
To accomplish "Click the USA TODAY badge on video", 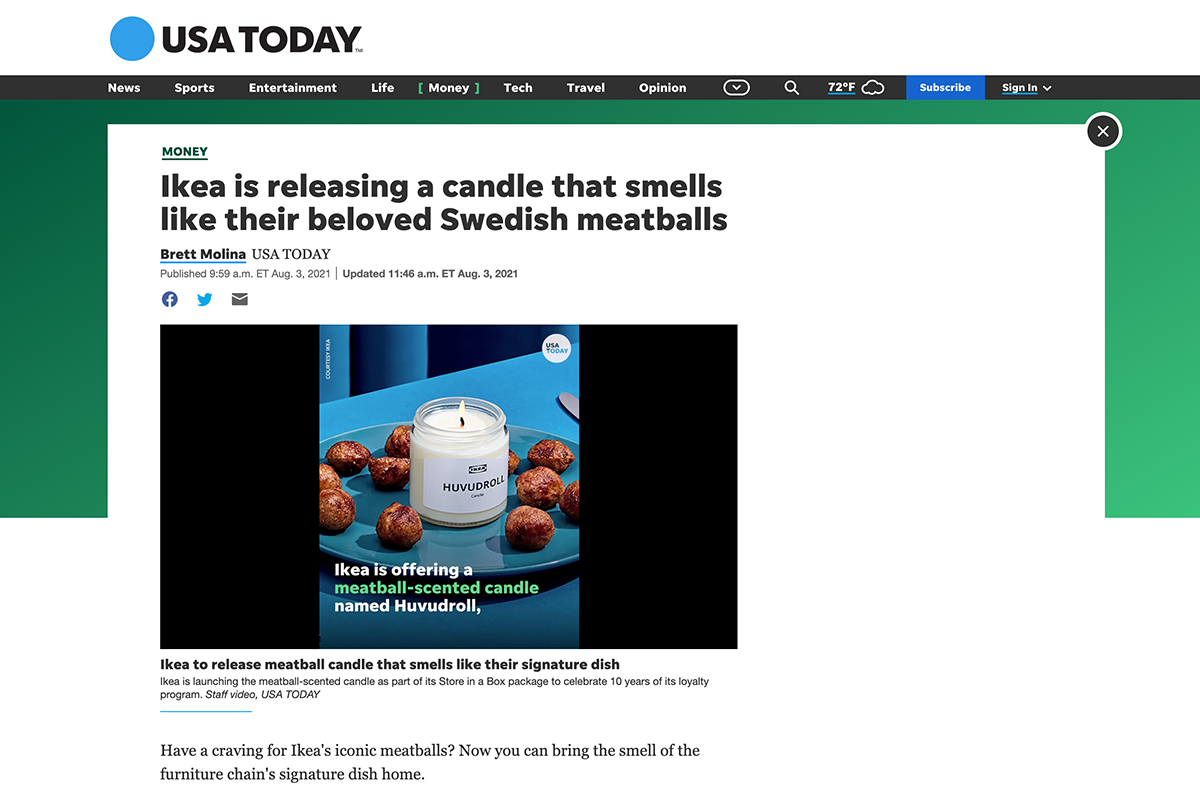I will [x=557, y=347].
